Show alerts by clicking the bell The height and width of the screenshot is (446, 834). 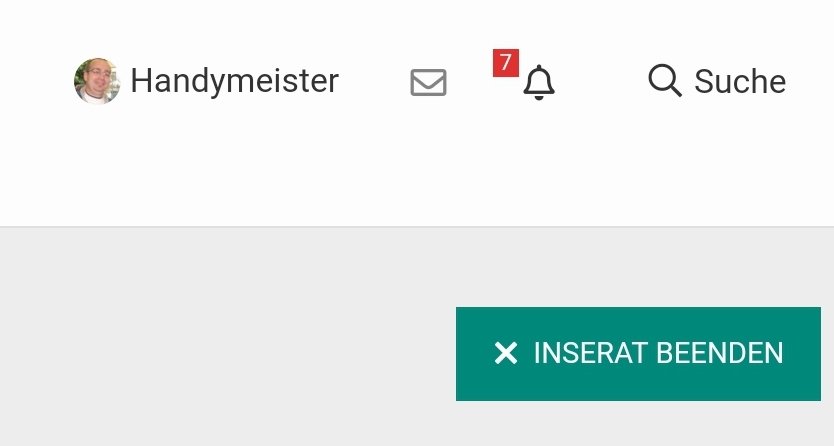coord(539,82)
